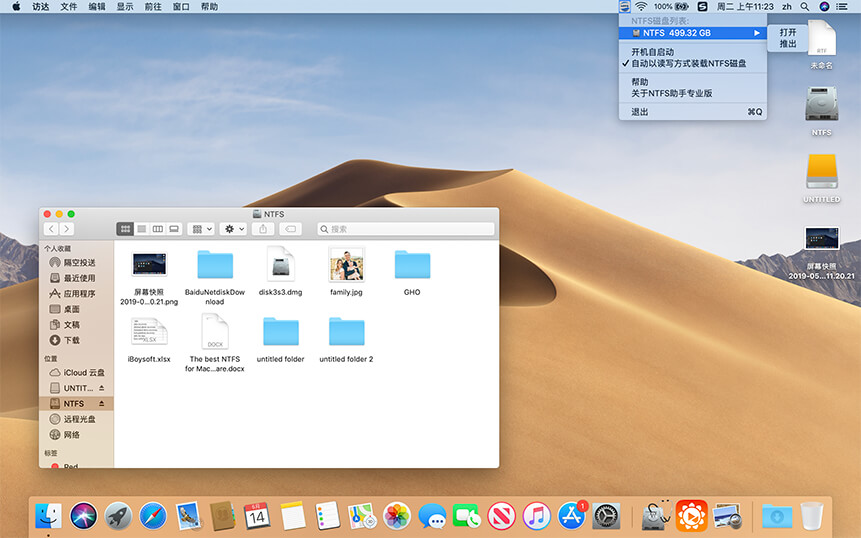The height and width of the screenshot is (538, 861).
Task: Open the group-by arrangement dropdown
Action: coord(201,229)
